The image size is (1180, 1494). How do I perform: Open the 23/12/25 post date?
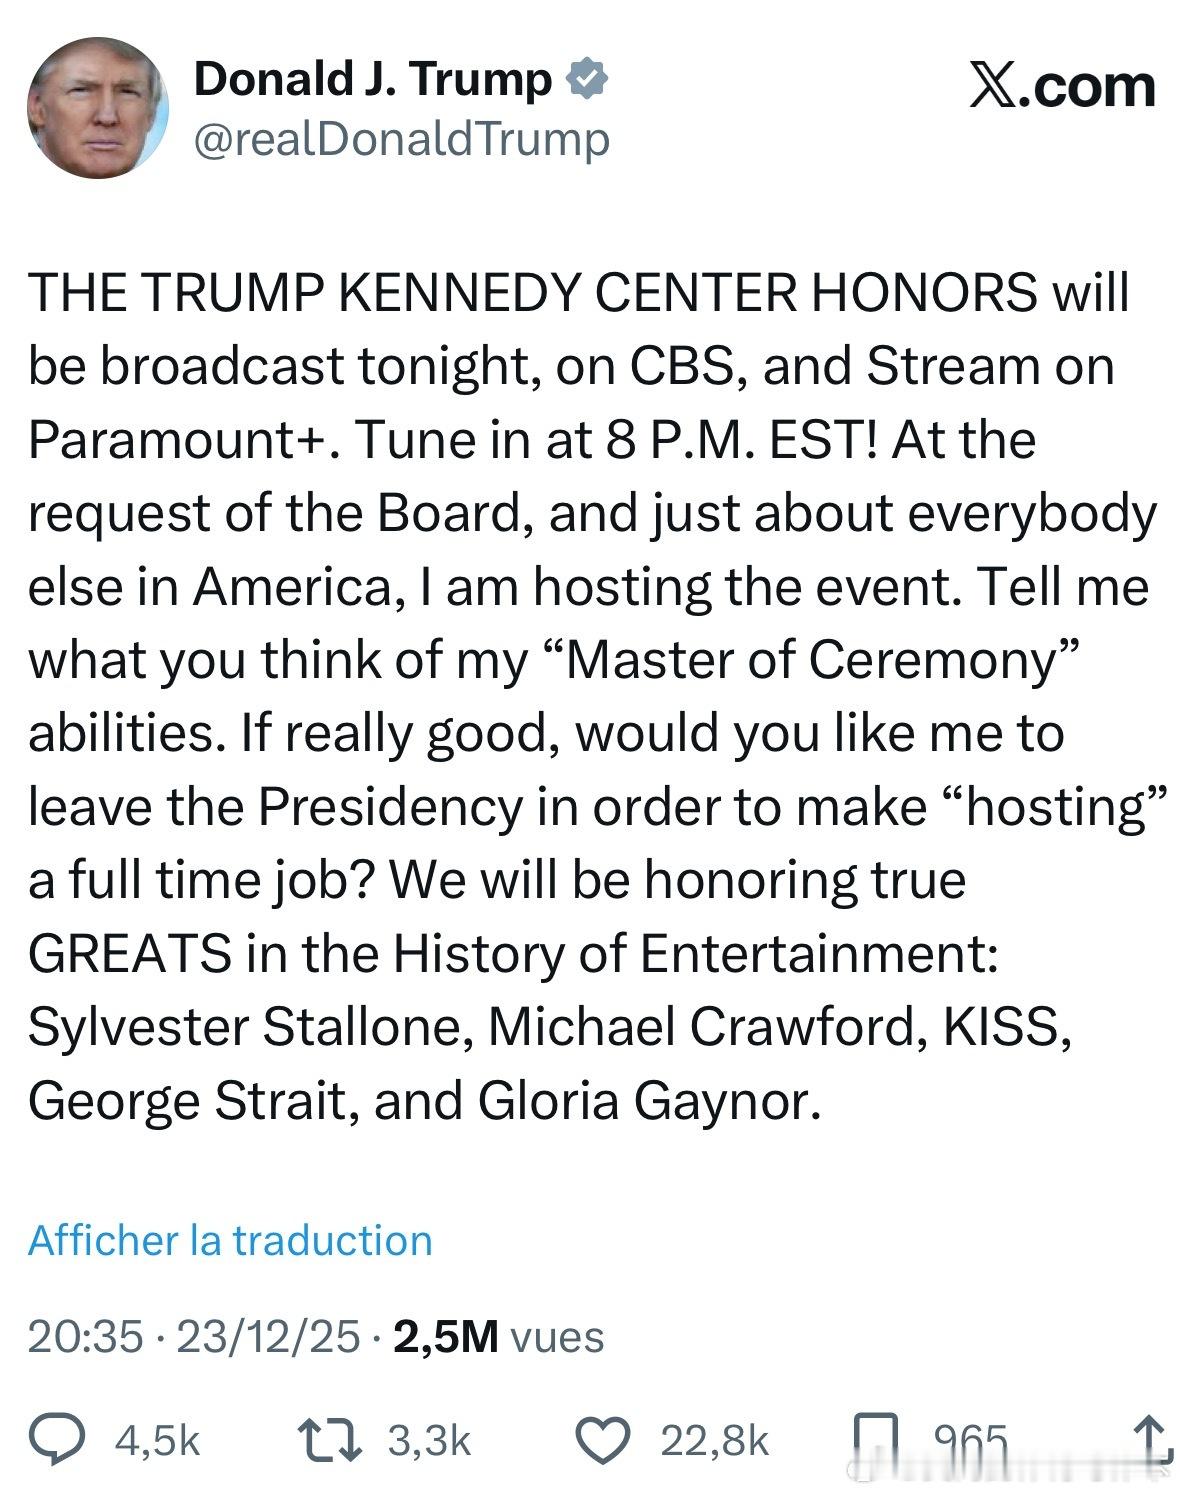coord(267,1336)
